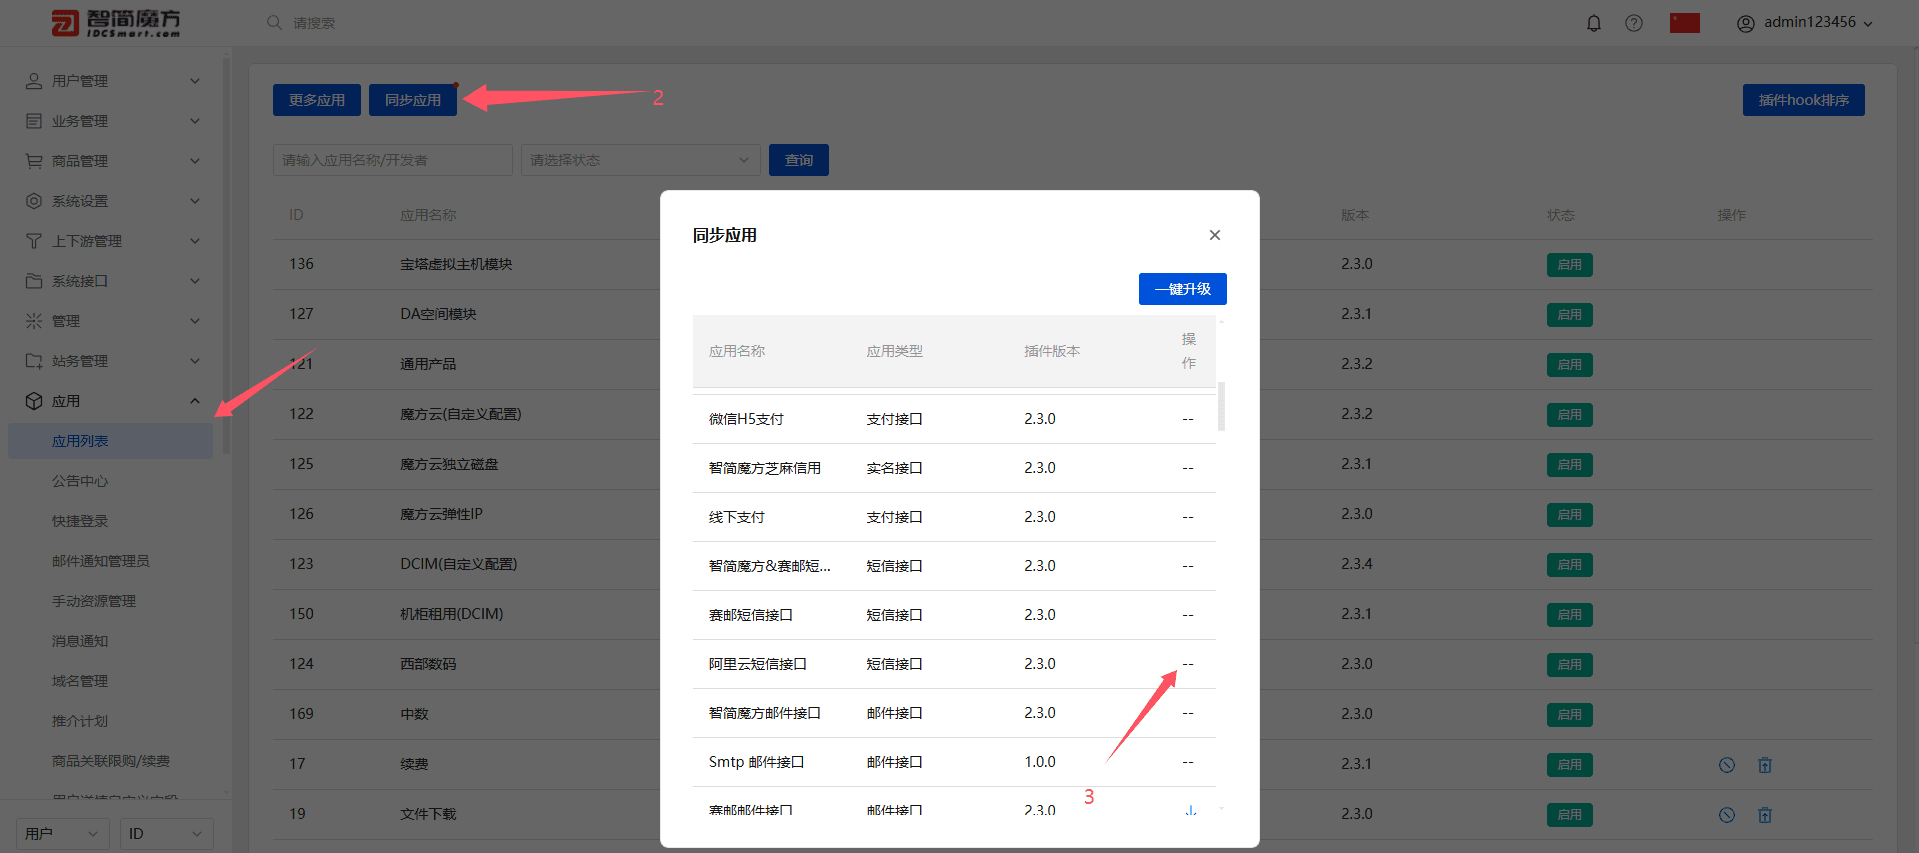Click the 上下游管理 funnel icon
Screen dimensions: 1919x853
[34, 241]
